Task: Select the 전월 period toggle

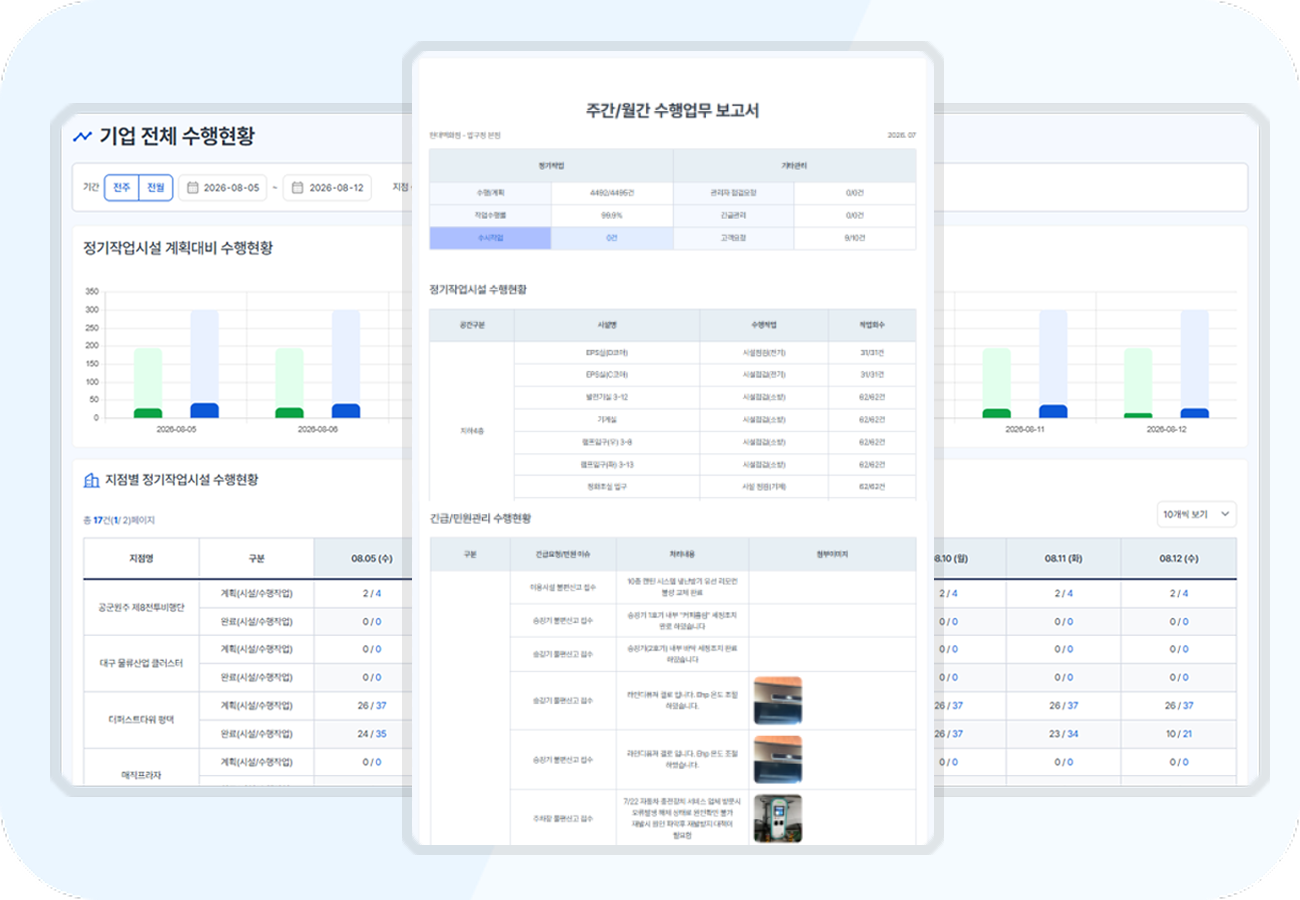Action: (x=155, y=188)
